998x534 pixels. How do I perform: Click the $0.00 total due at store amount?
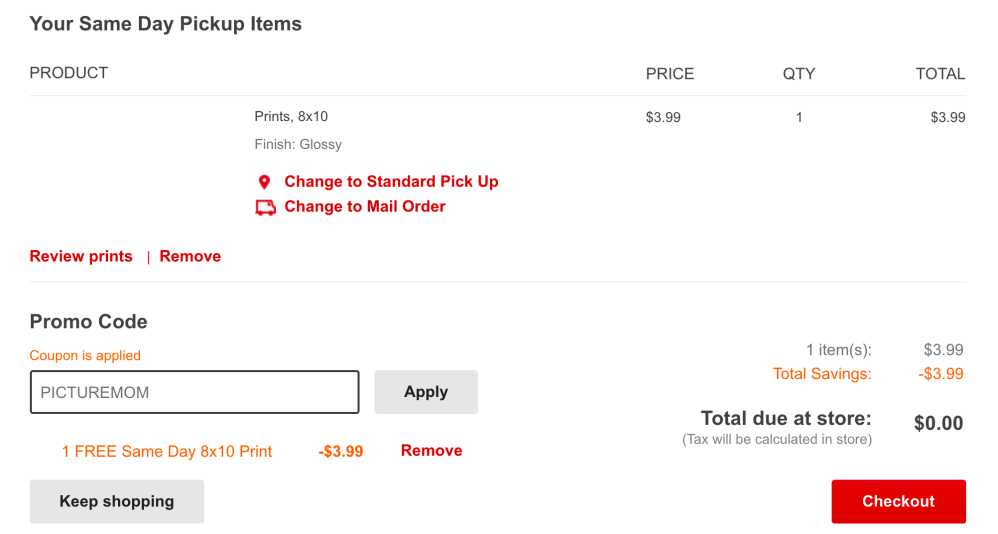point(938,424)
